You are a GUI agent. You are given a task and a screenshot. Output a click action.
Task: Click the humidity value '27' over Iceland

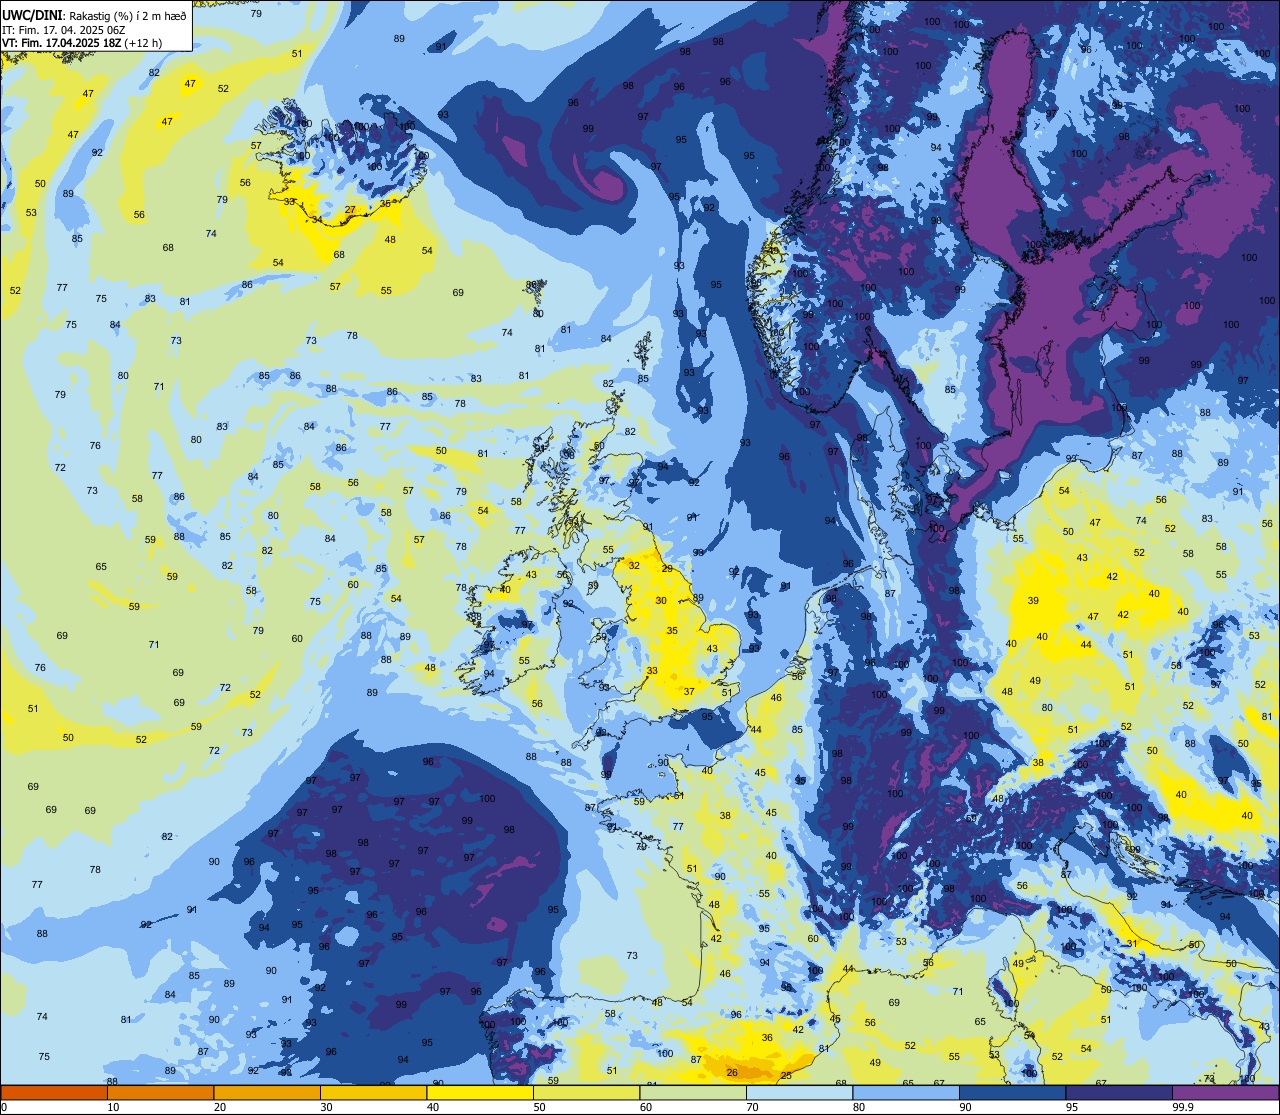pyautogui.click(x=350, y=210)
